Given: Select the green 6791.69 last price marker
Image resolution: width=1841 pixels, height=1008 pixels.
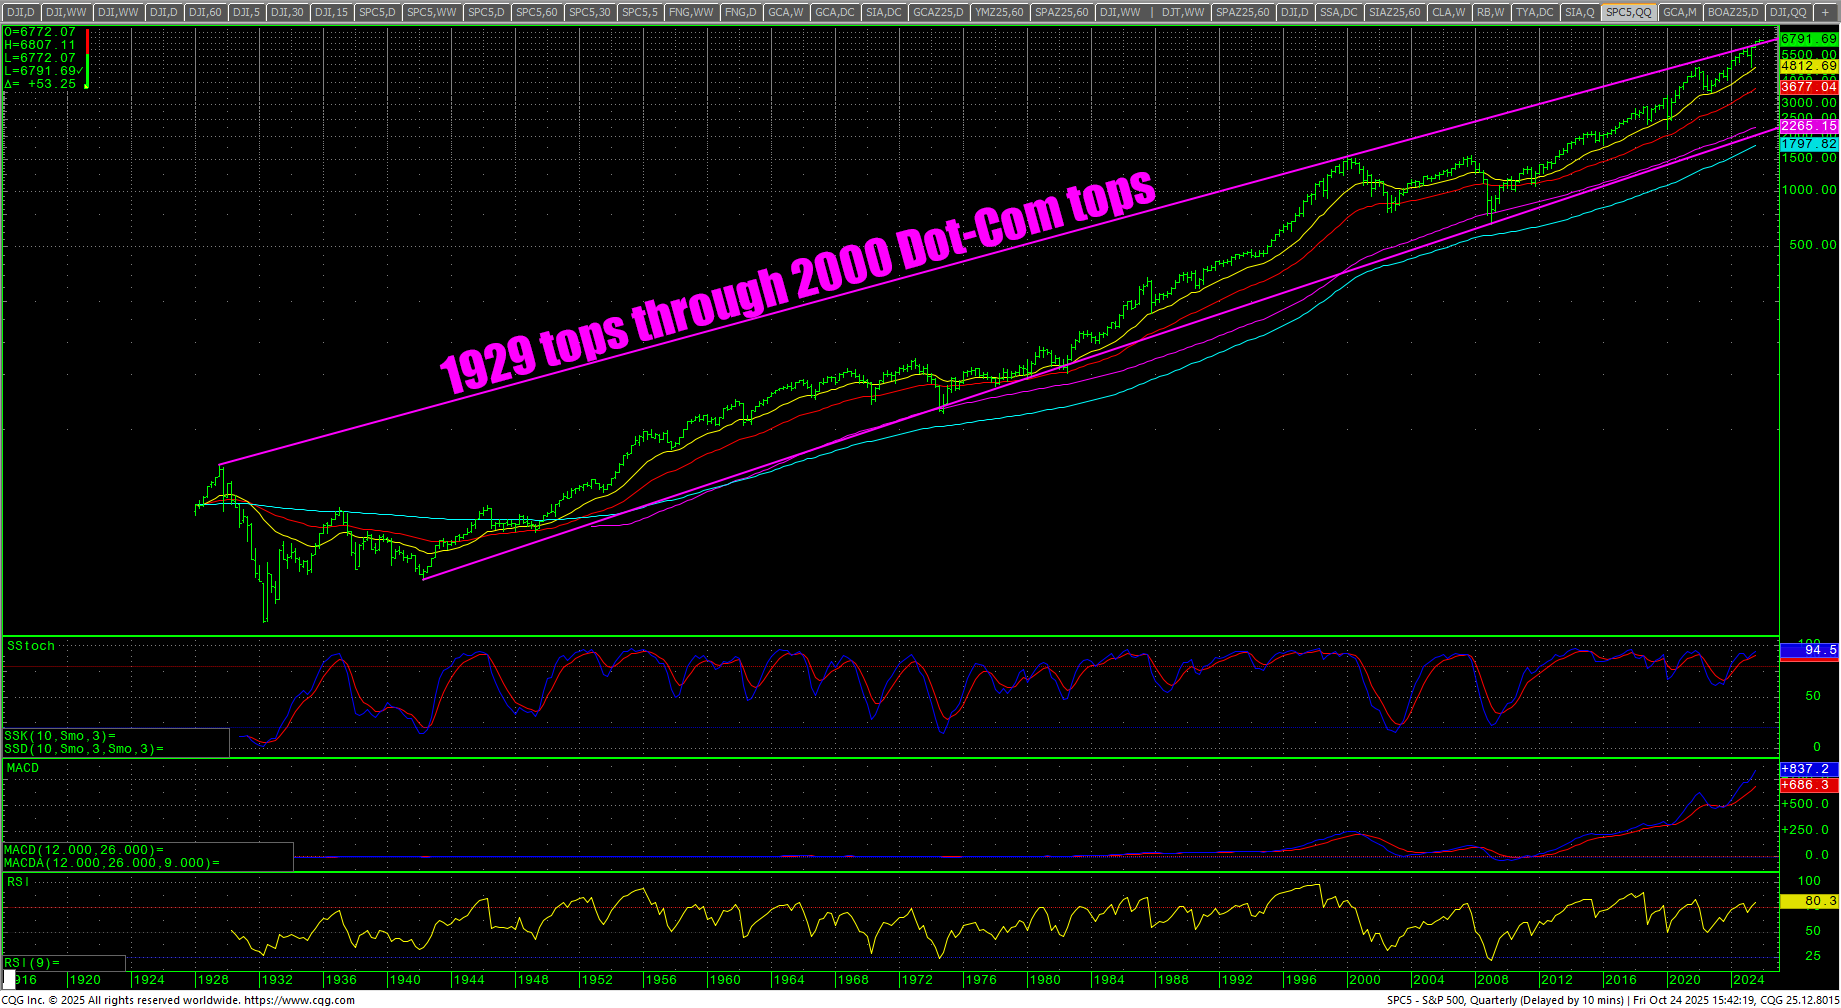Looking at the screenshot, I should click(1808, 39).
